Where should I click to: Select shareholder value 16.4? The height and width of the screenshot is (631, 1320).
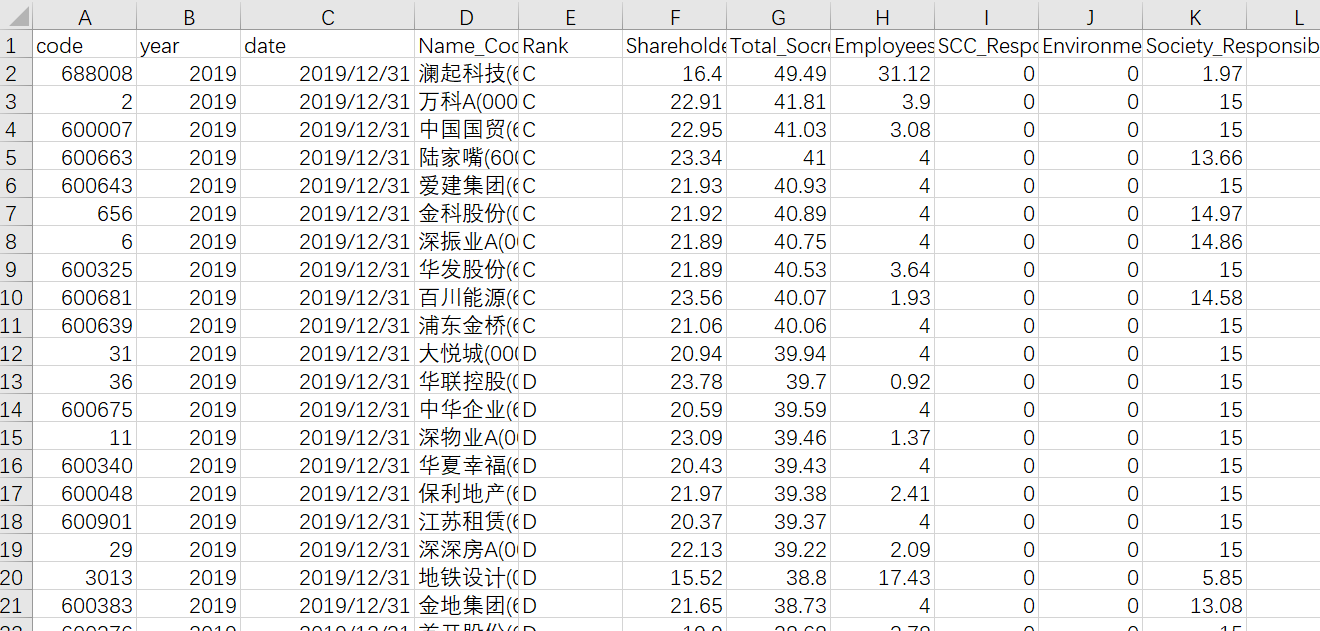point(675,73)
